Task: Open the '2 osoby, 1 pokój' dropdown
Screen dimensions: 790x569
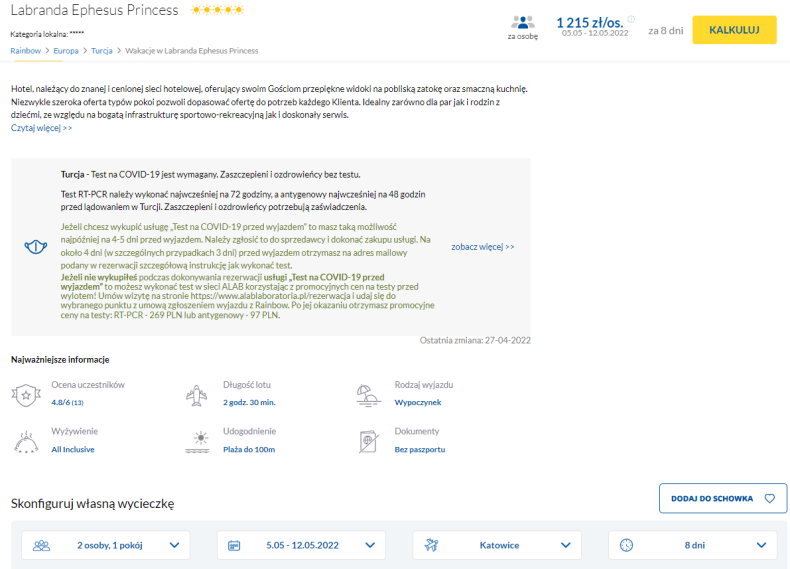Action: [106, 545]
